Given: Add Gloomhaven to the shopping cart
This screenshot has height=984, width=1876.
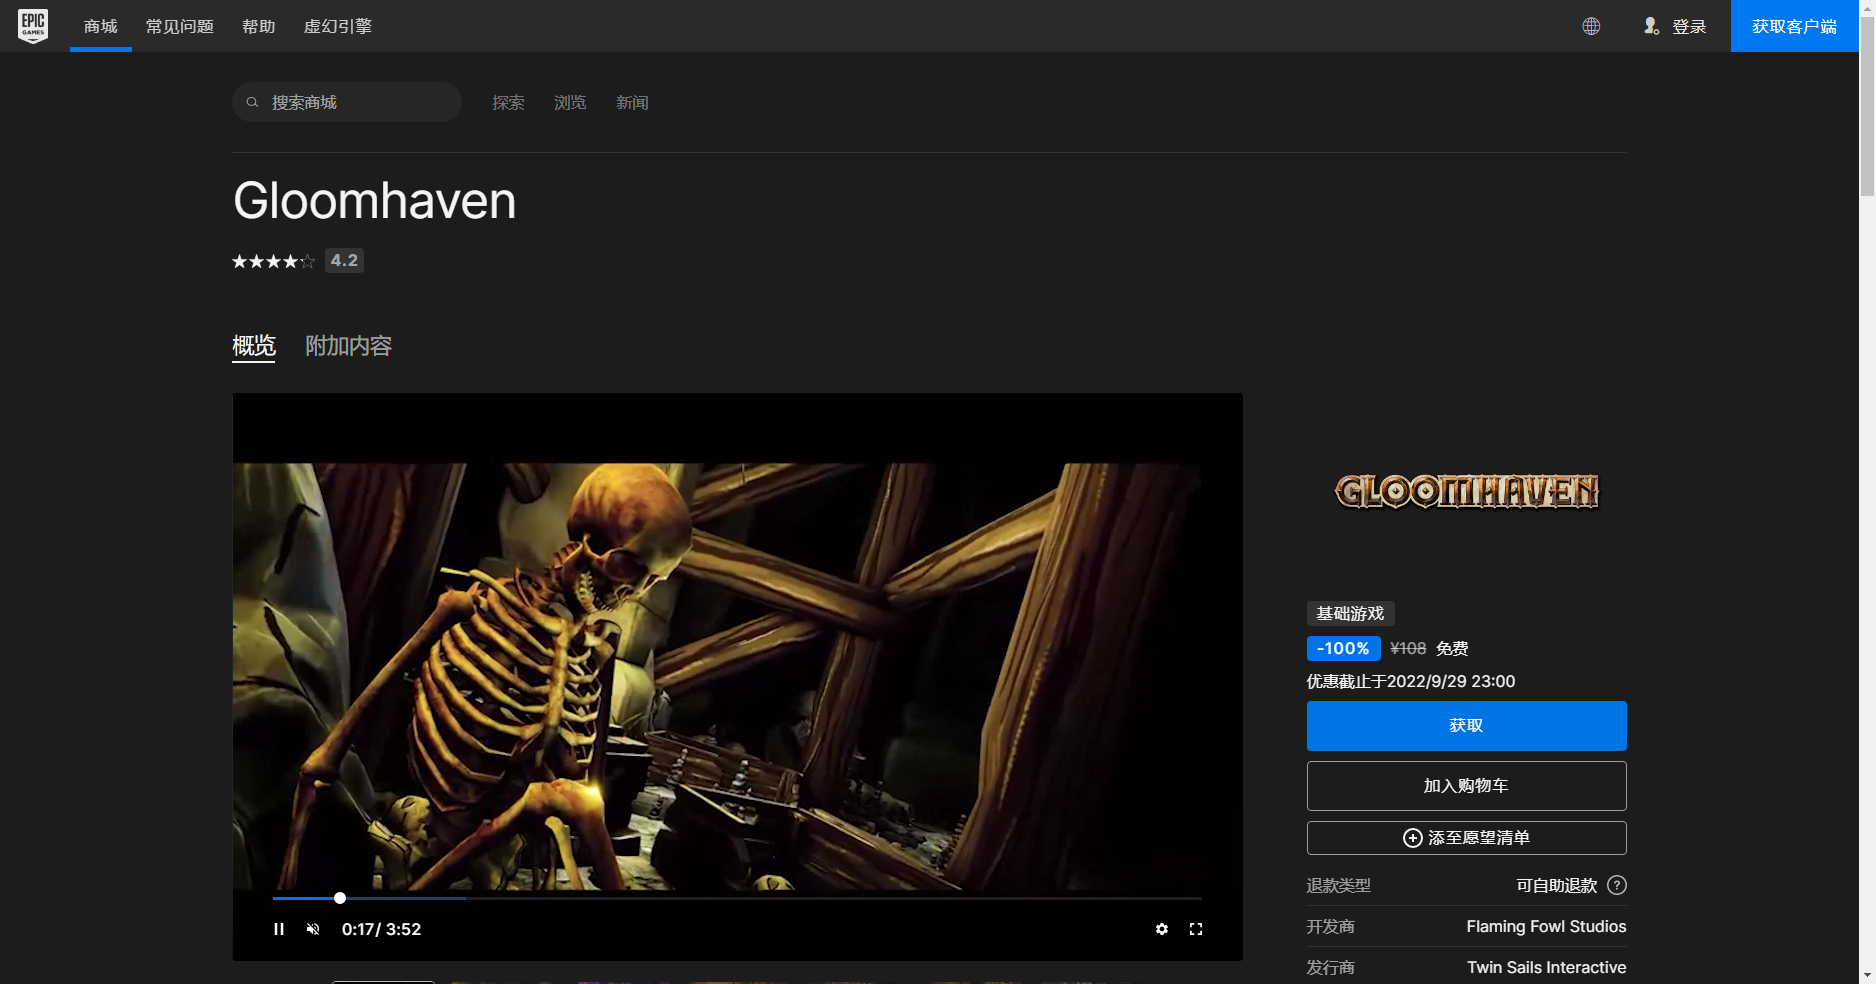Looking at the screenshot, I should coord(1466,785).
